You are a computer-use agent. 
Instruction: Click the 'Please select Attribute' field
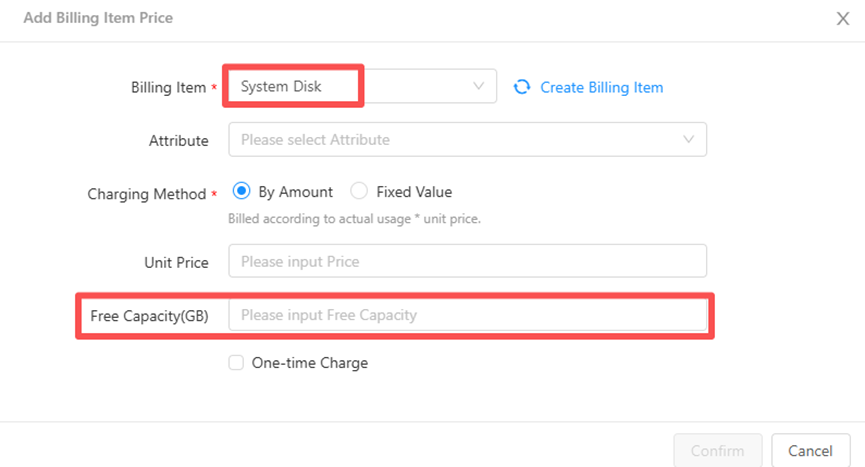click(x=450, y=140)
